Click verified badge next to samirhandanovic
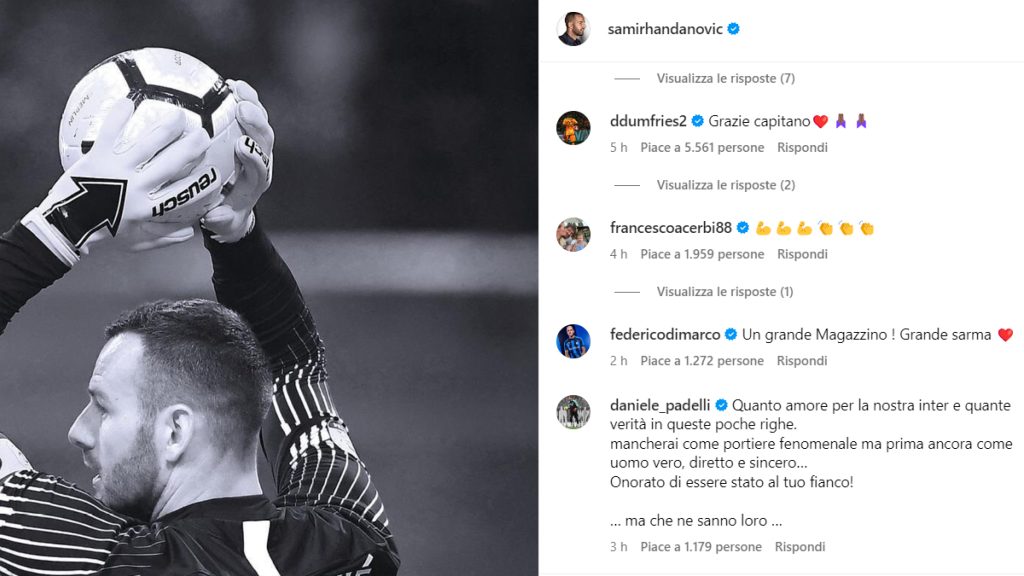 coord(733,29)
